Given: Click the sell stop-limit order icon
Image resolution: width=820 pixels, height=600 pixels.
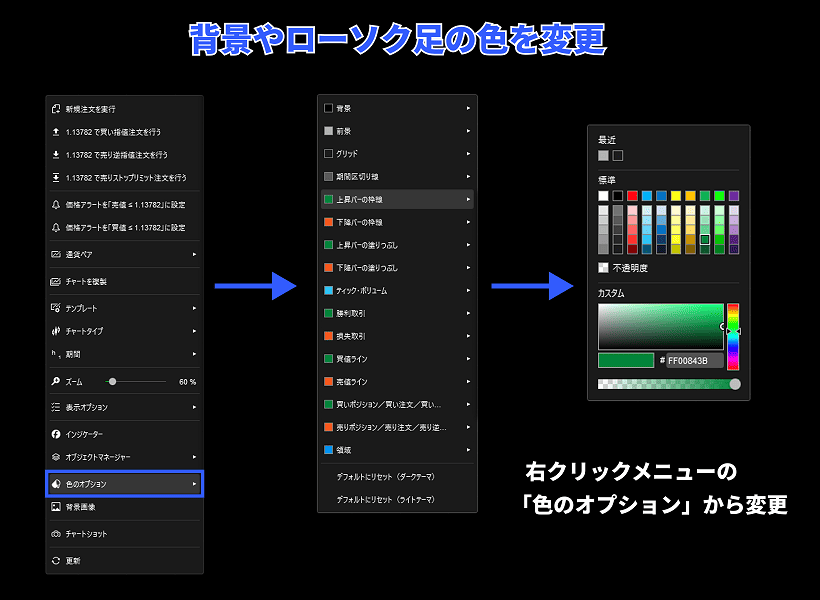Looking at the screenshot, I should [x=56, y=178].
